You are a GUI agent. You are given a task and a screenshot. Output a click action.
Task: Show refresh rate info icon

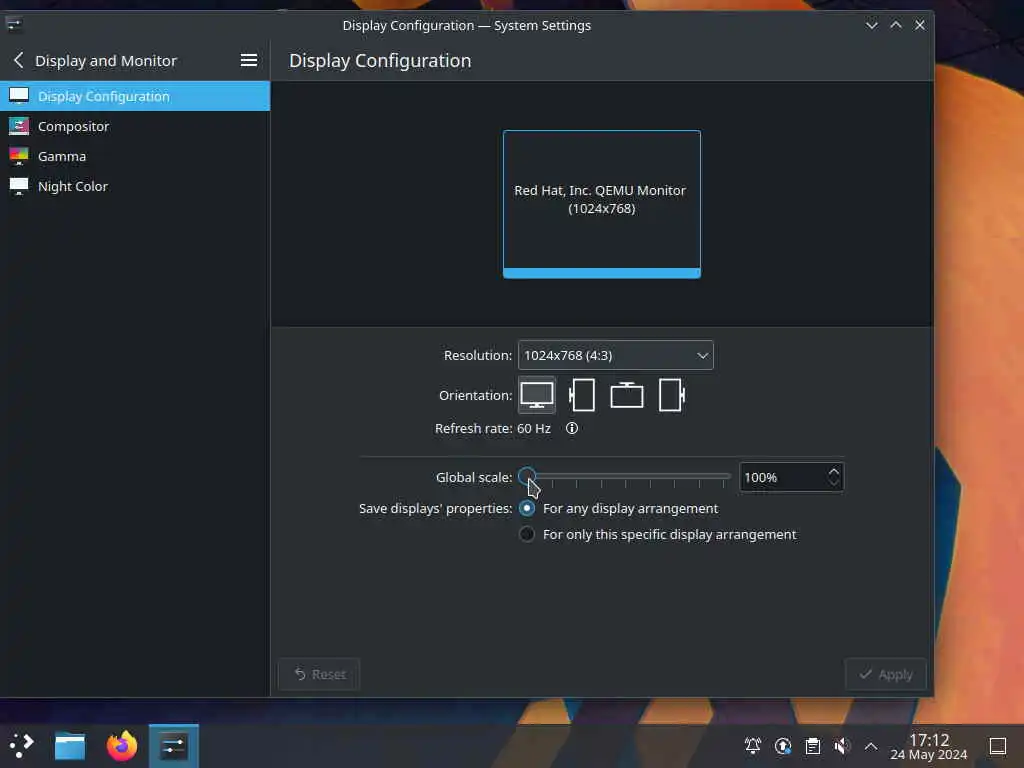pos(571,428)
